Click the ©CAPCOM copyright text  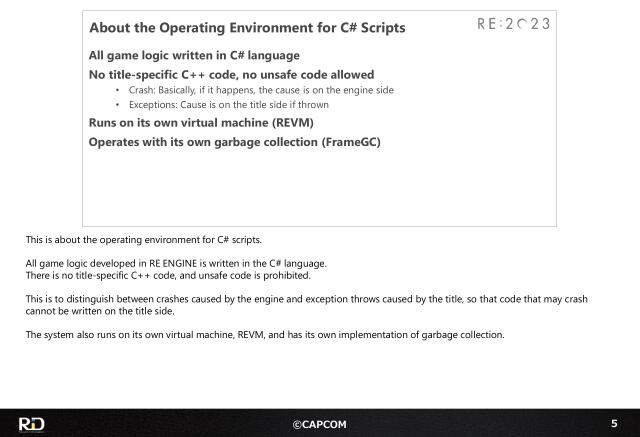click(x=319, y=424)
